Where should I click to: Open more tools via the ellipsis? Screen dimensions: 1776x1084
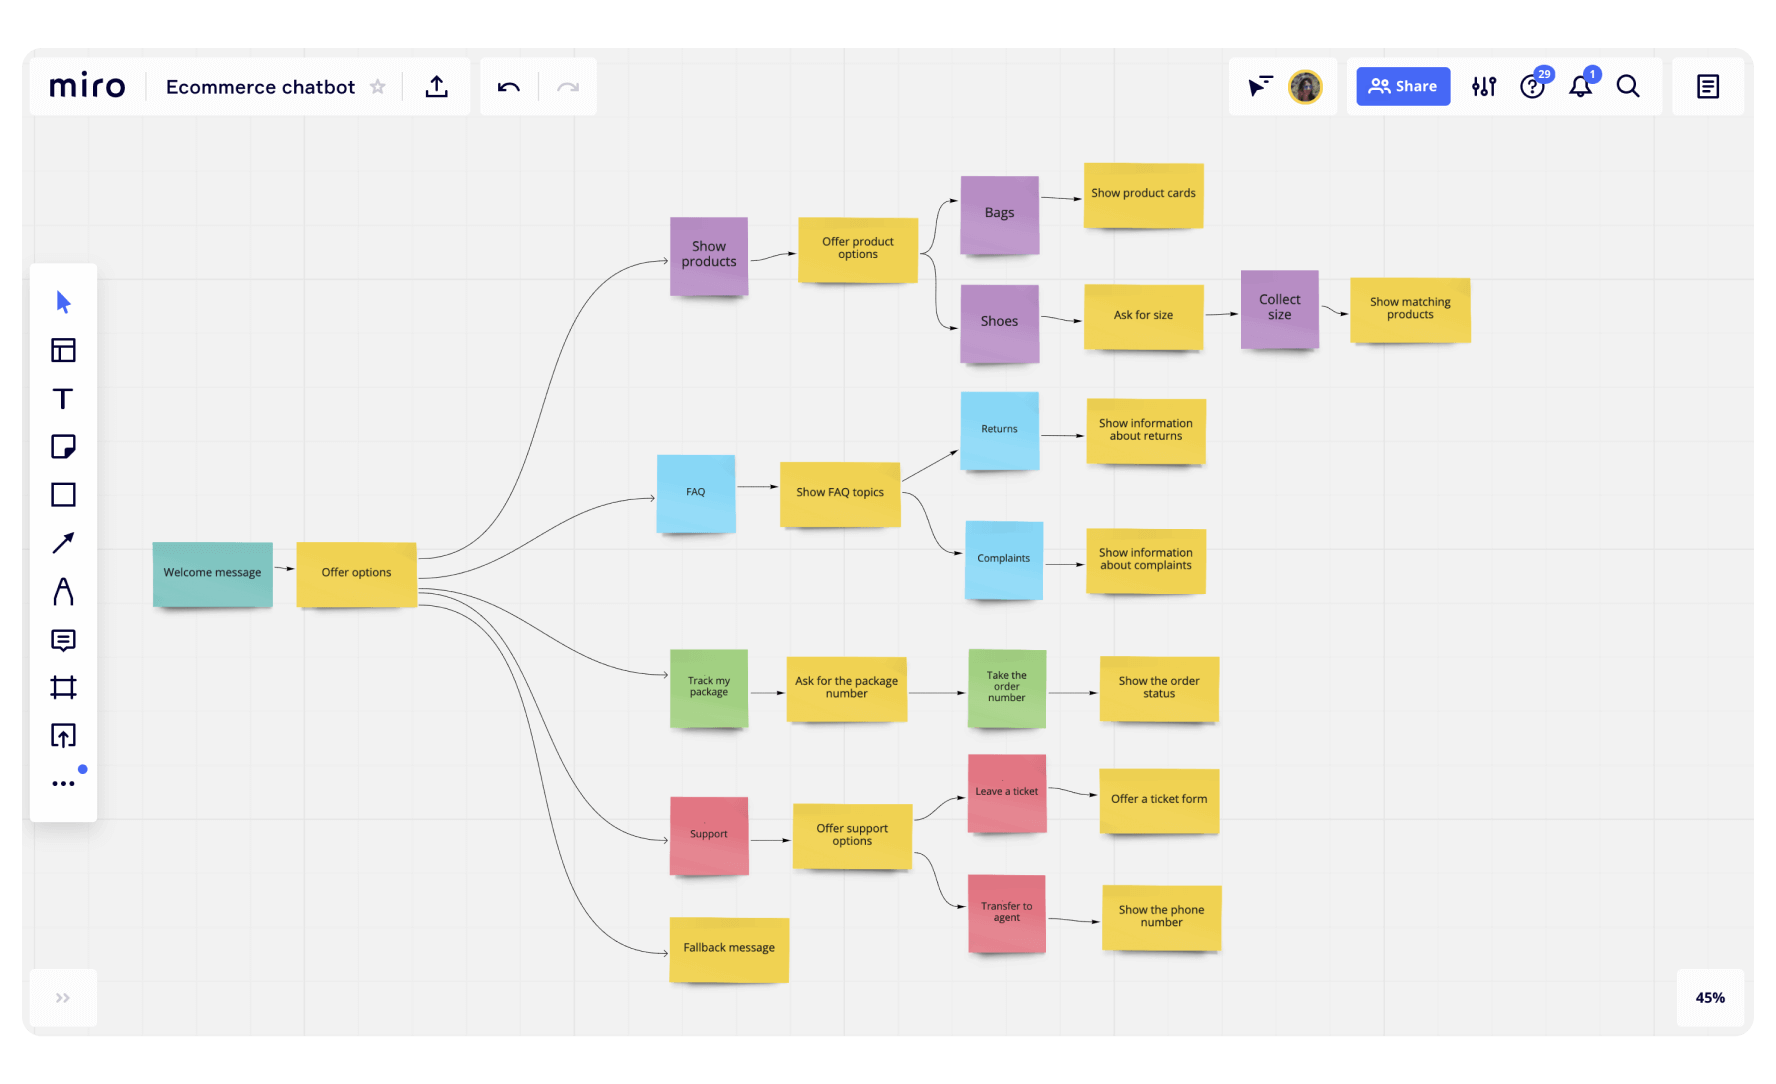pyautogui.click(x=61, y=782)
